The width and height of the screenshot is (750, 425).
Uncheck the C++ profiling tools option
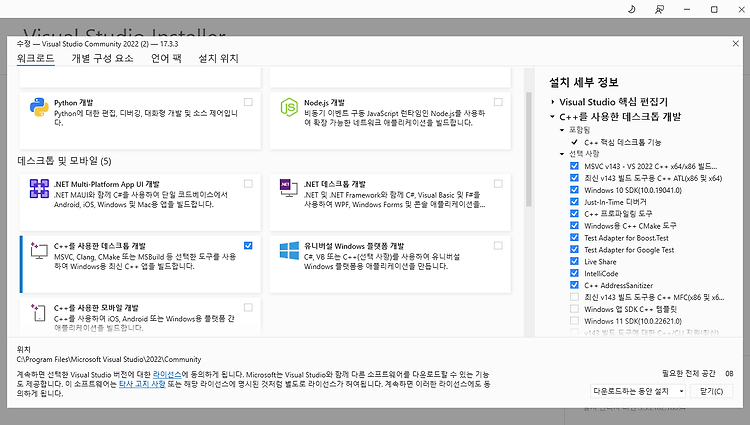[x=574, y=214]
